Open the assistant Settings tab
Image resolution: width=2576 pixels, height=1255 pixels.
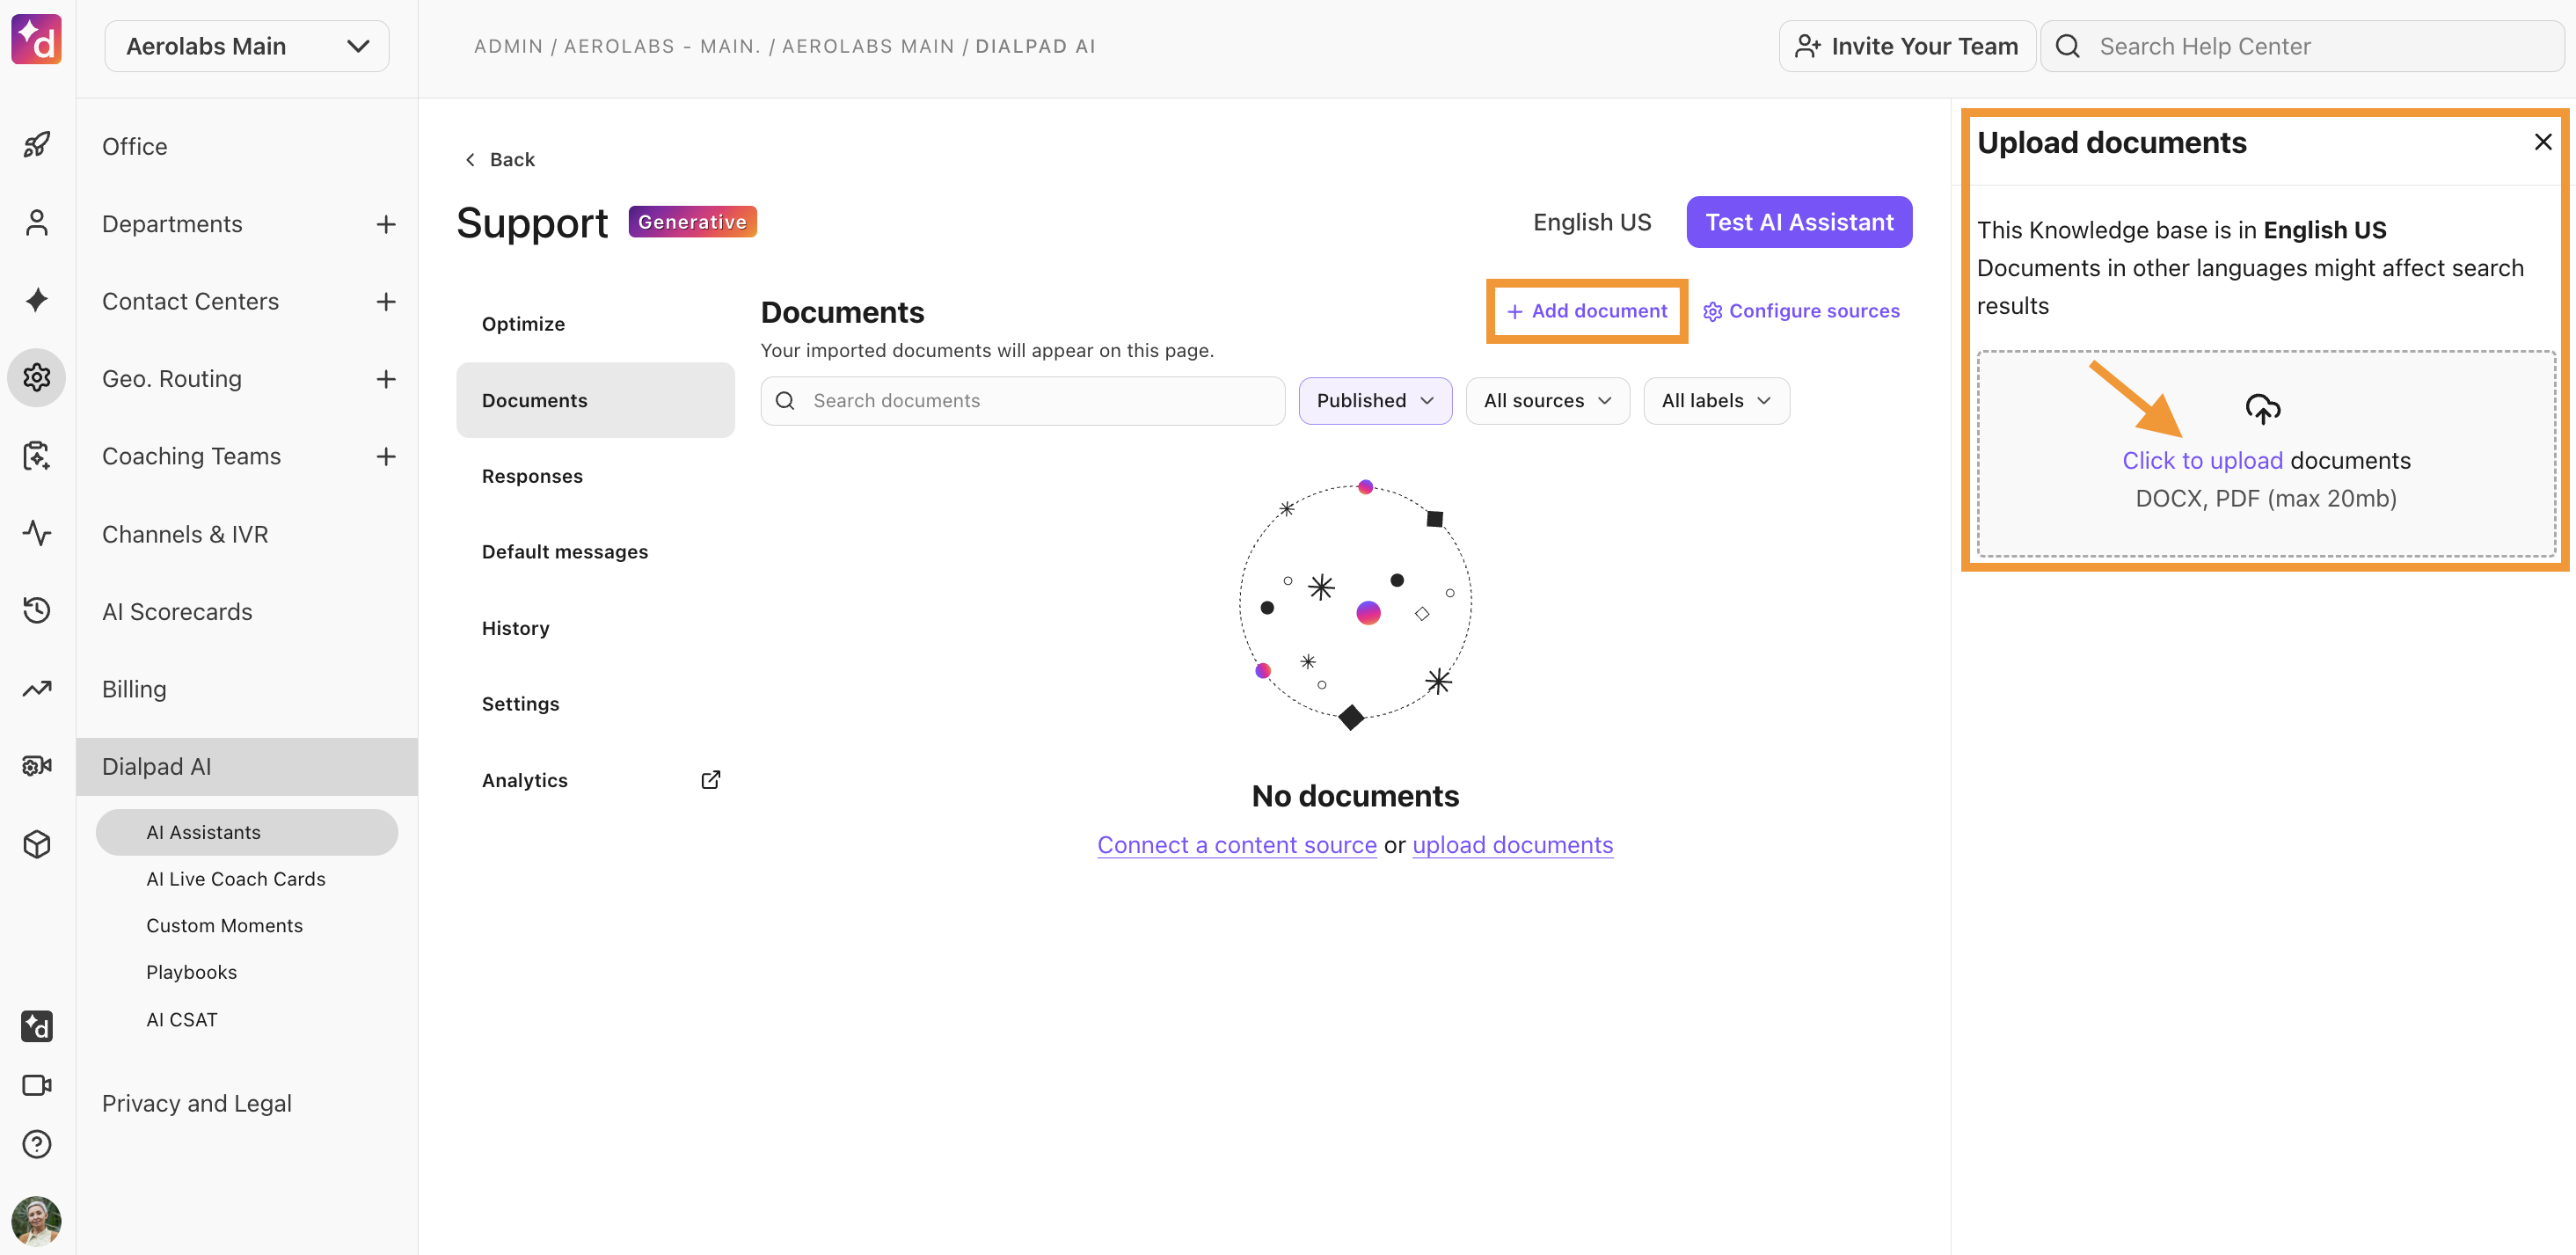[x=595, y=704]
